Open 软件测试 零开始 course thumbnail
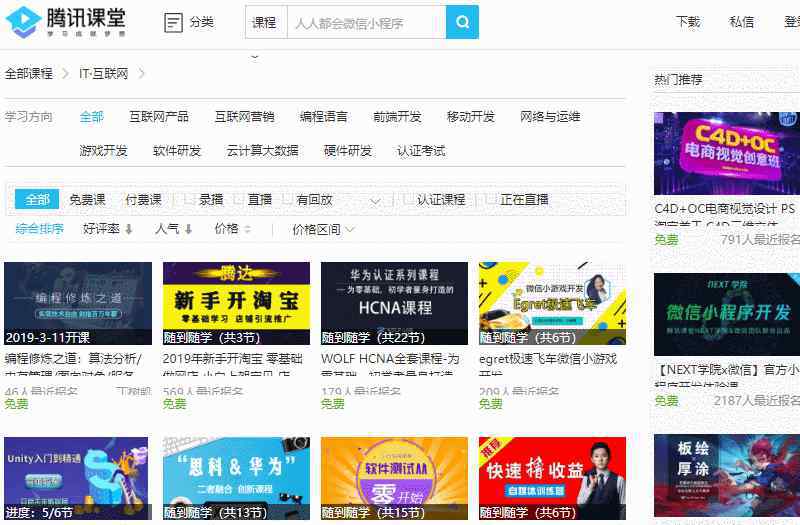Screen dimensions: 800x525 coord(394,478)
